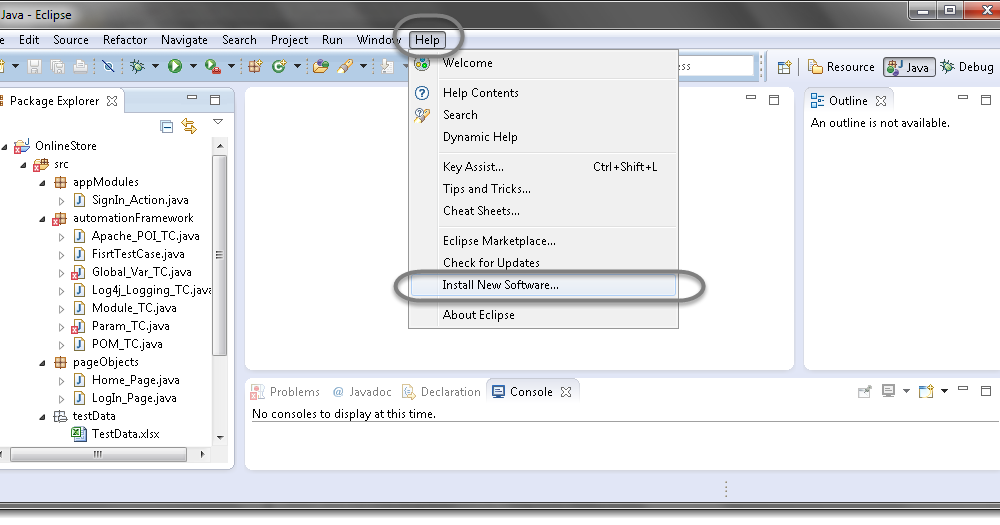Open the Project menu
The height and width of the screenshot is (525, 1000).
290,40
